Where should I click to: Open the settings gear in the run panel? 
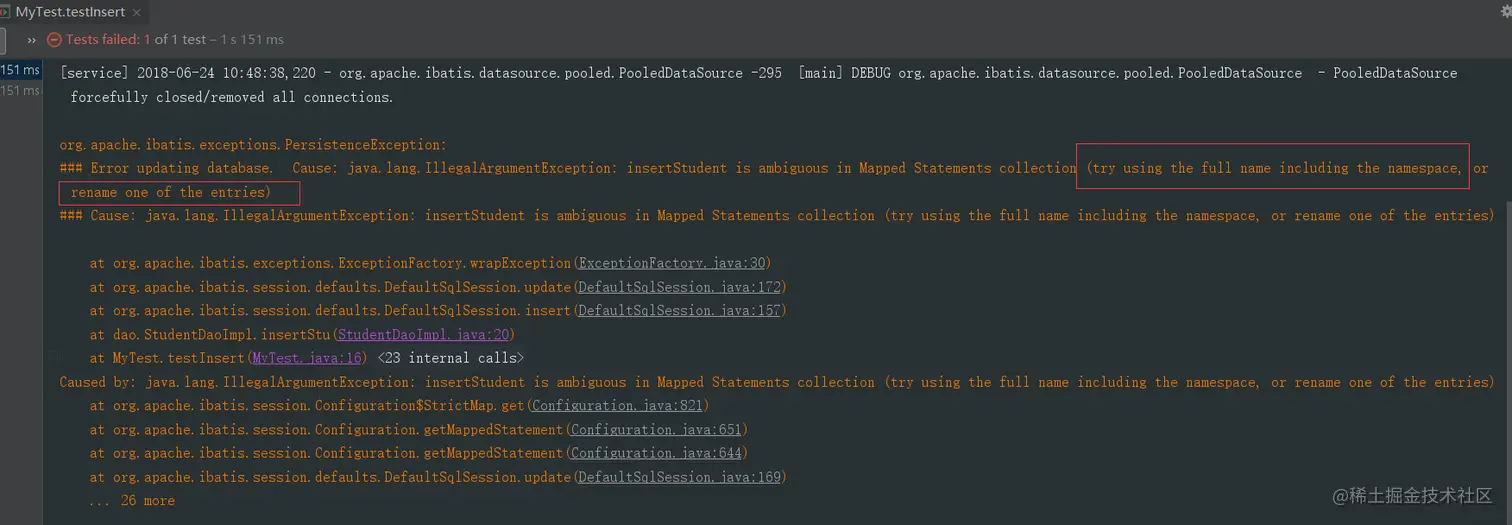click(1507, 12)
